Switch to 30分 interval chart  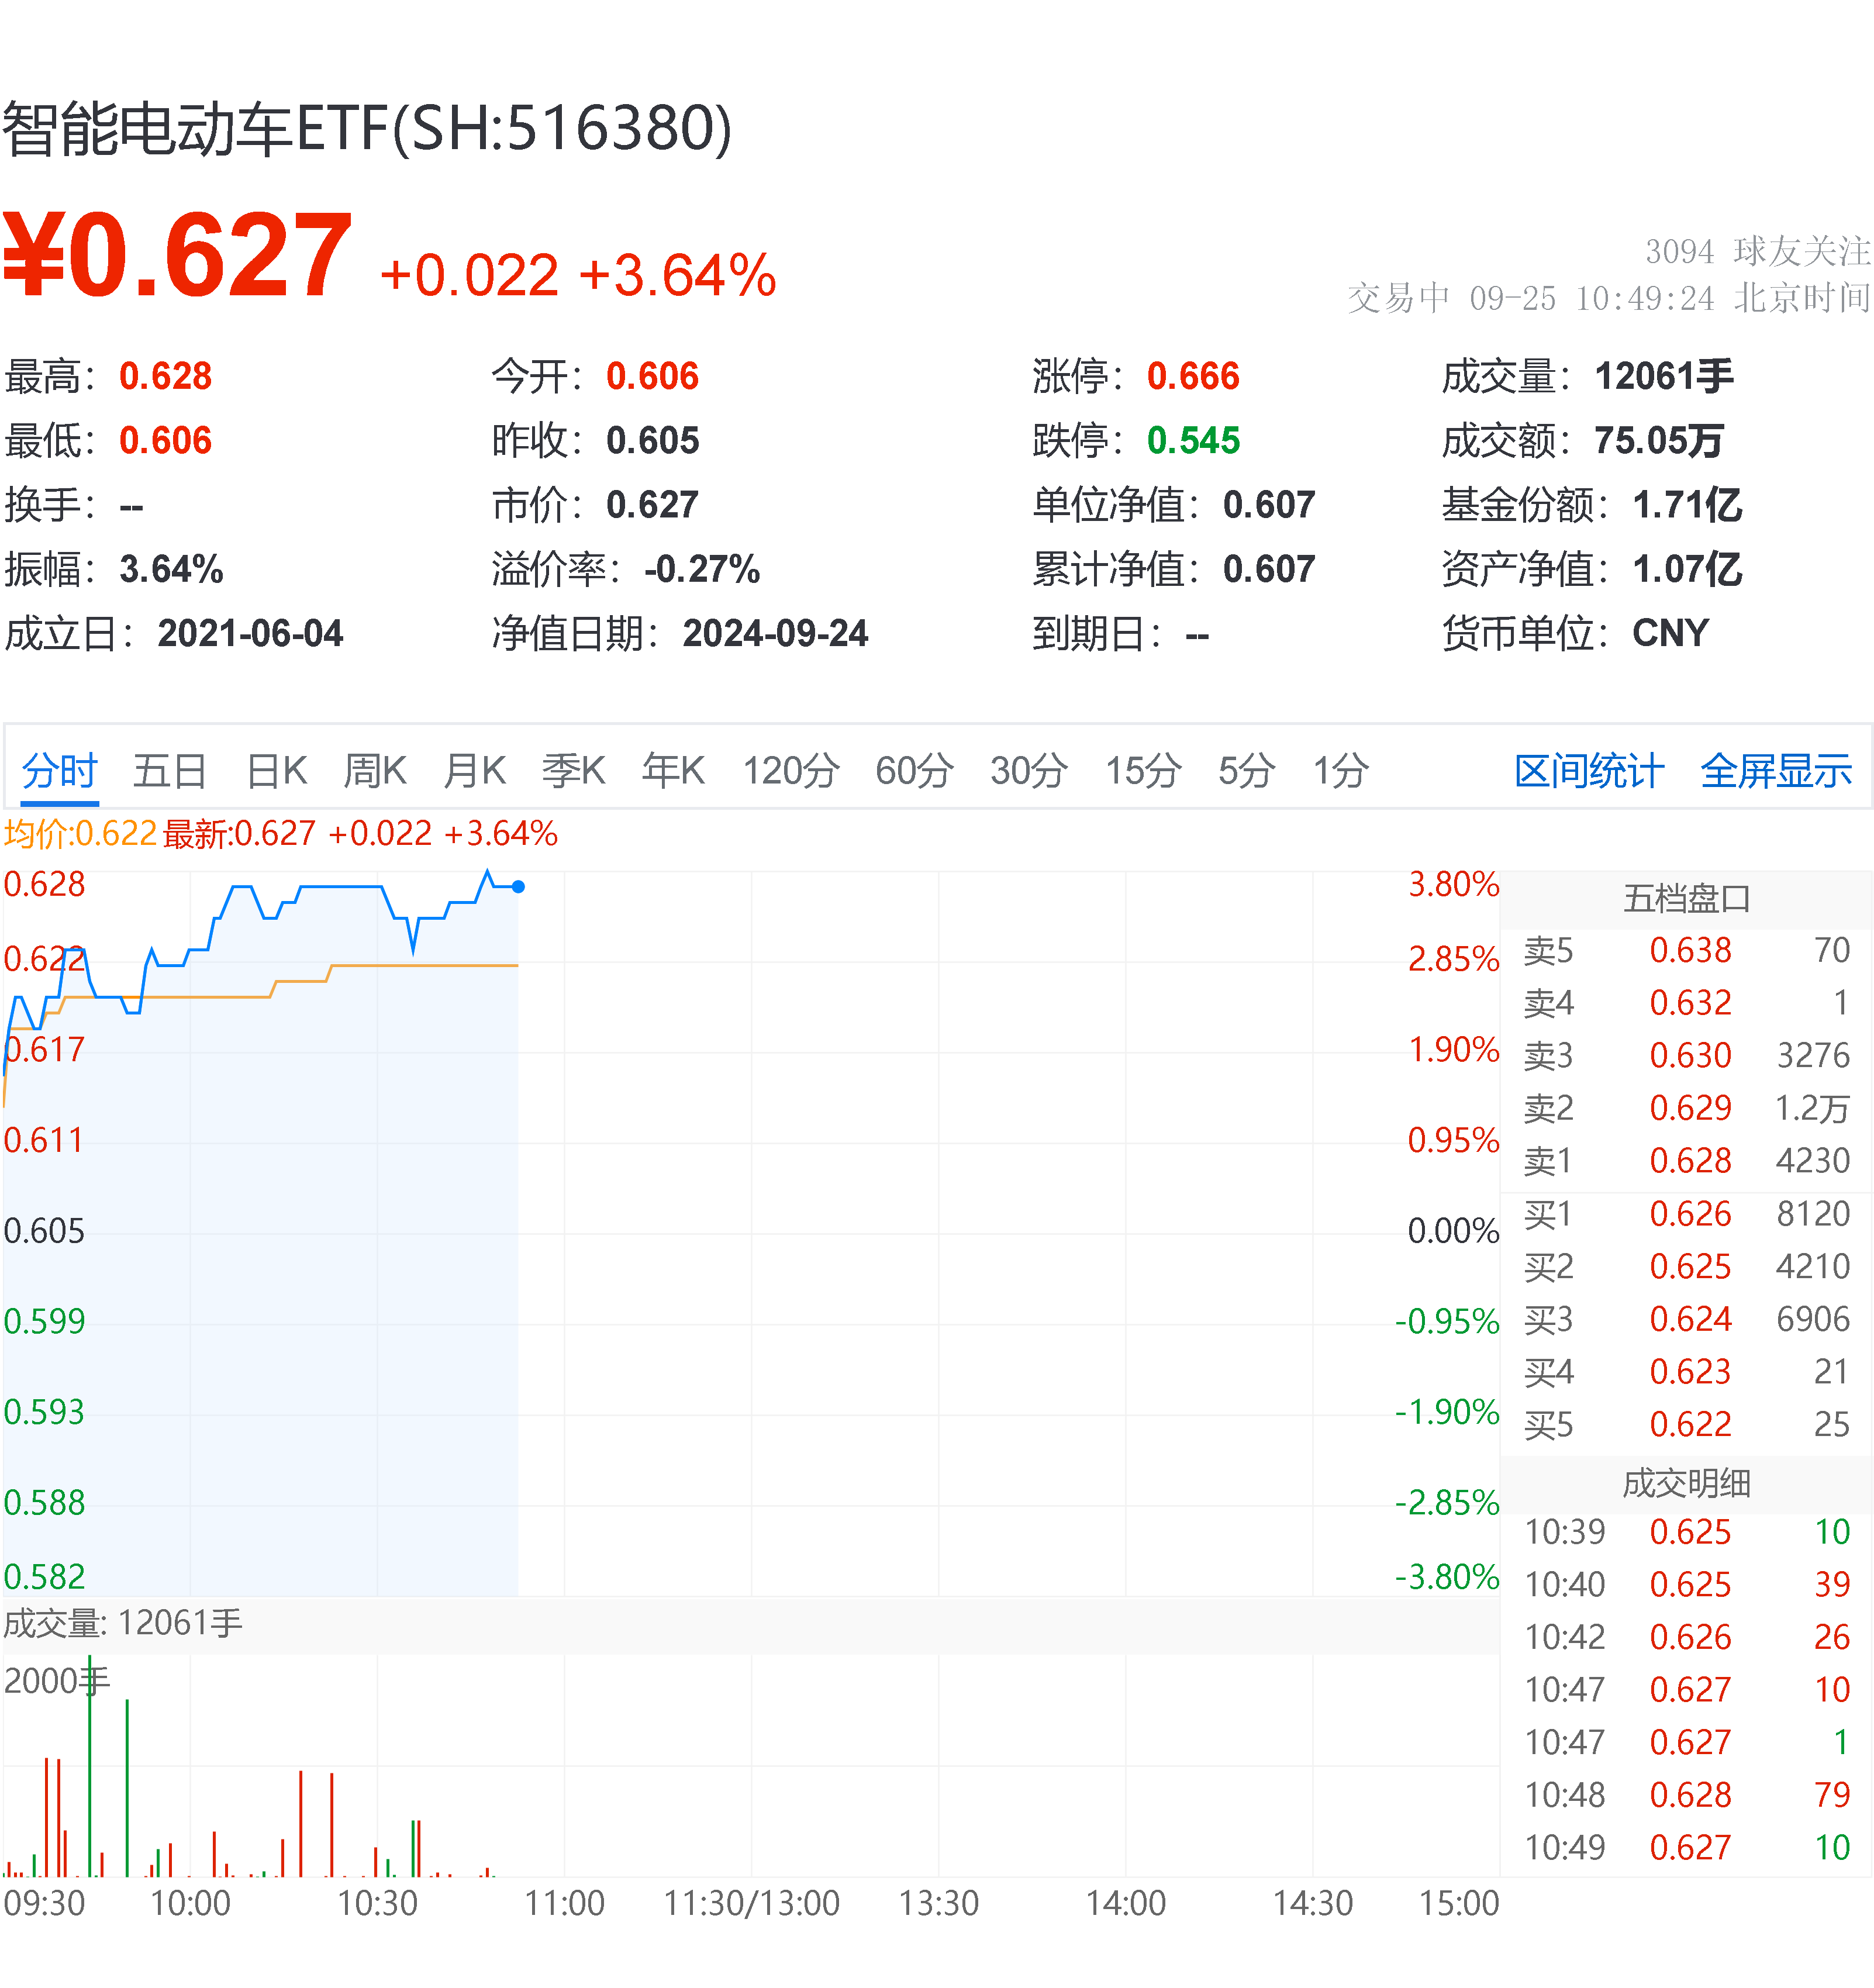(x=1029, y=771)
